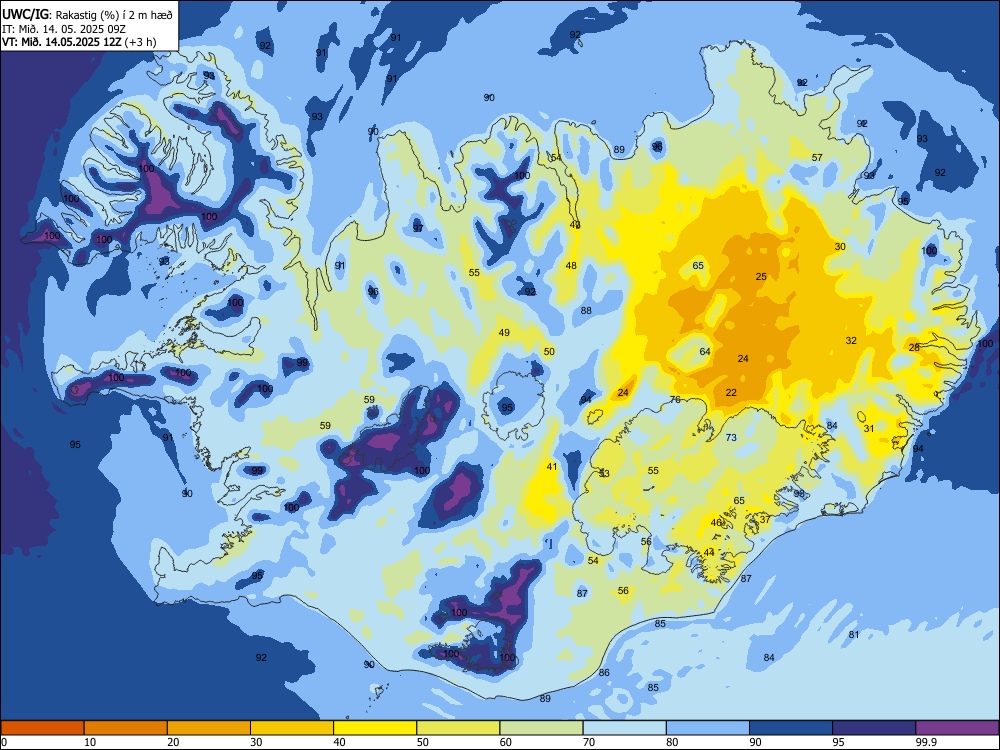Select the 80–90 medium blue legend swatch
The height and width of the screenshot is (750, 1000).
708,728
